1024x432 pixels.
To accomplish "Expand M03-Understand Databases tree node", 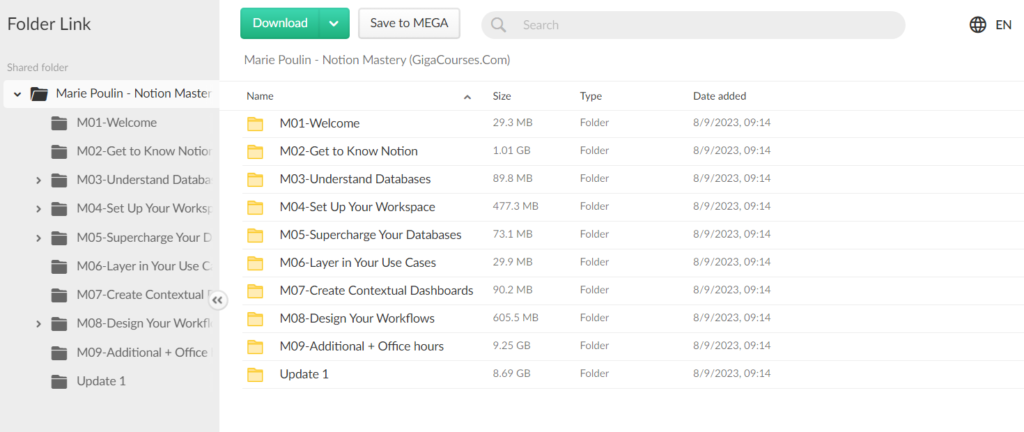I will [38, 181].
